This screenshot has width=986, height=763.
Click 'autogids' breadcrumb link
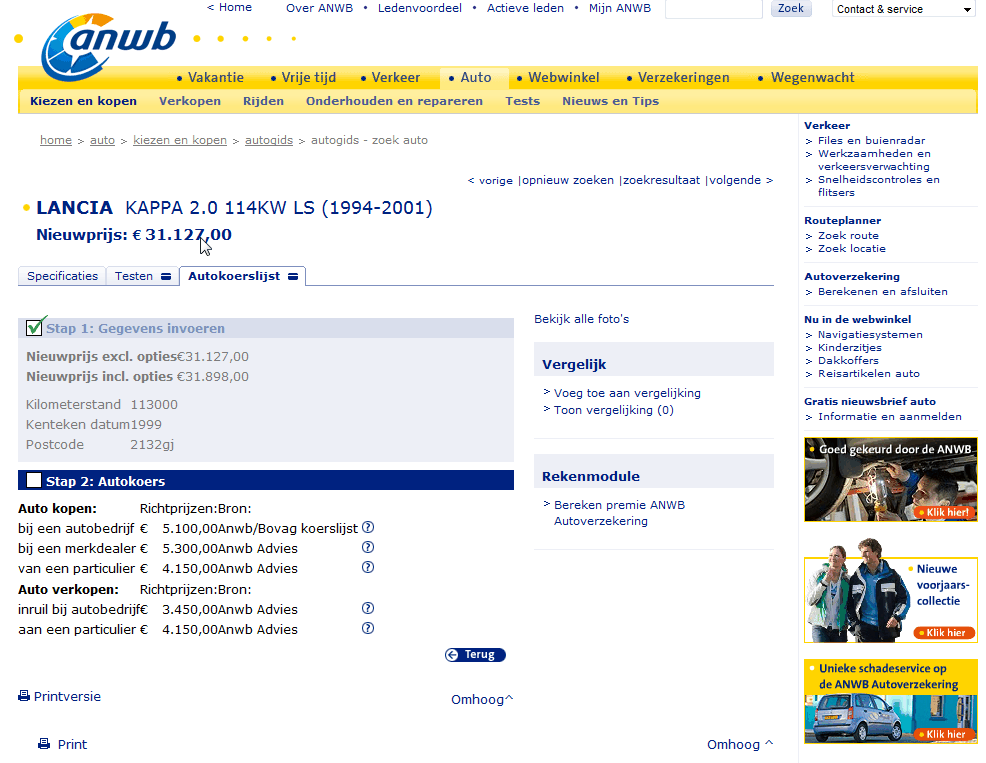pyautogui.click(x=269, y=140)
